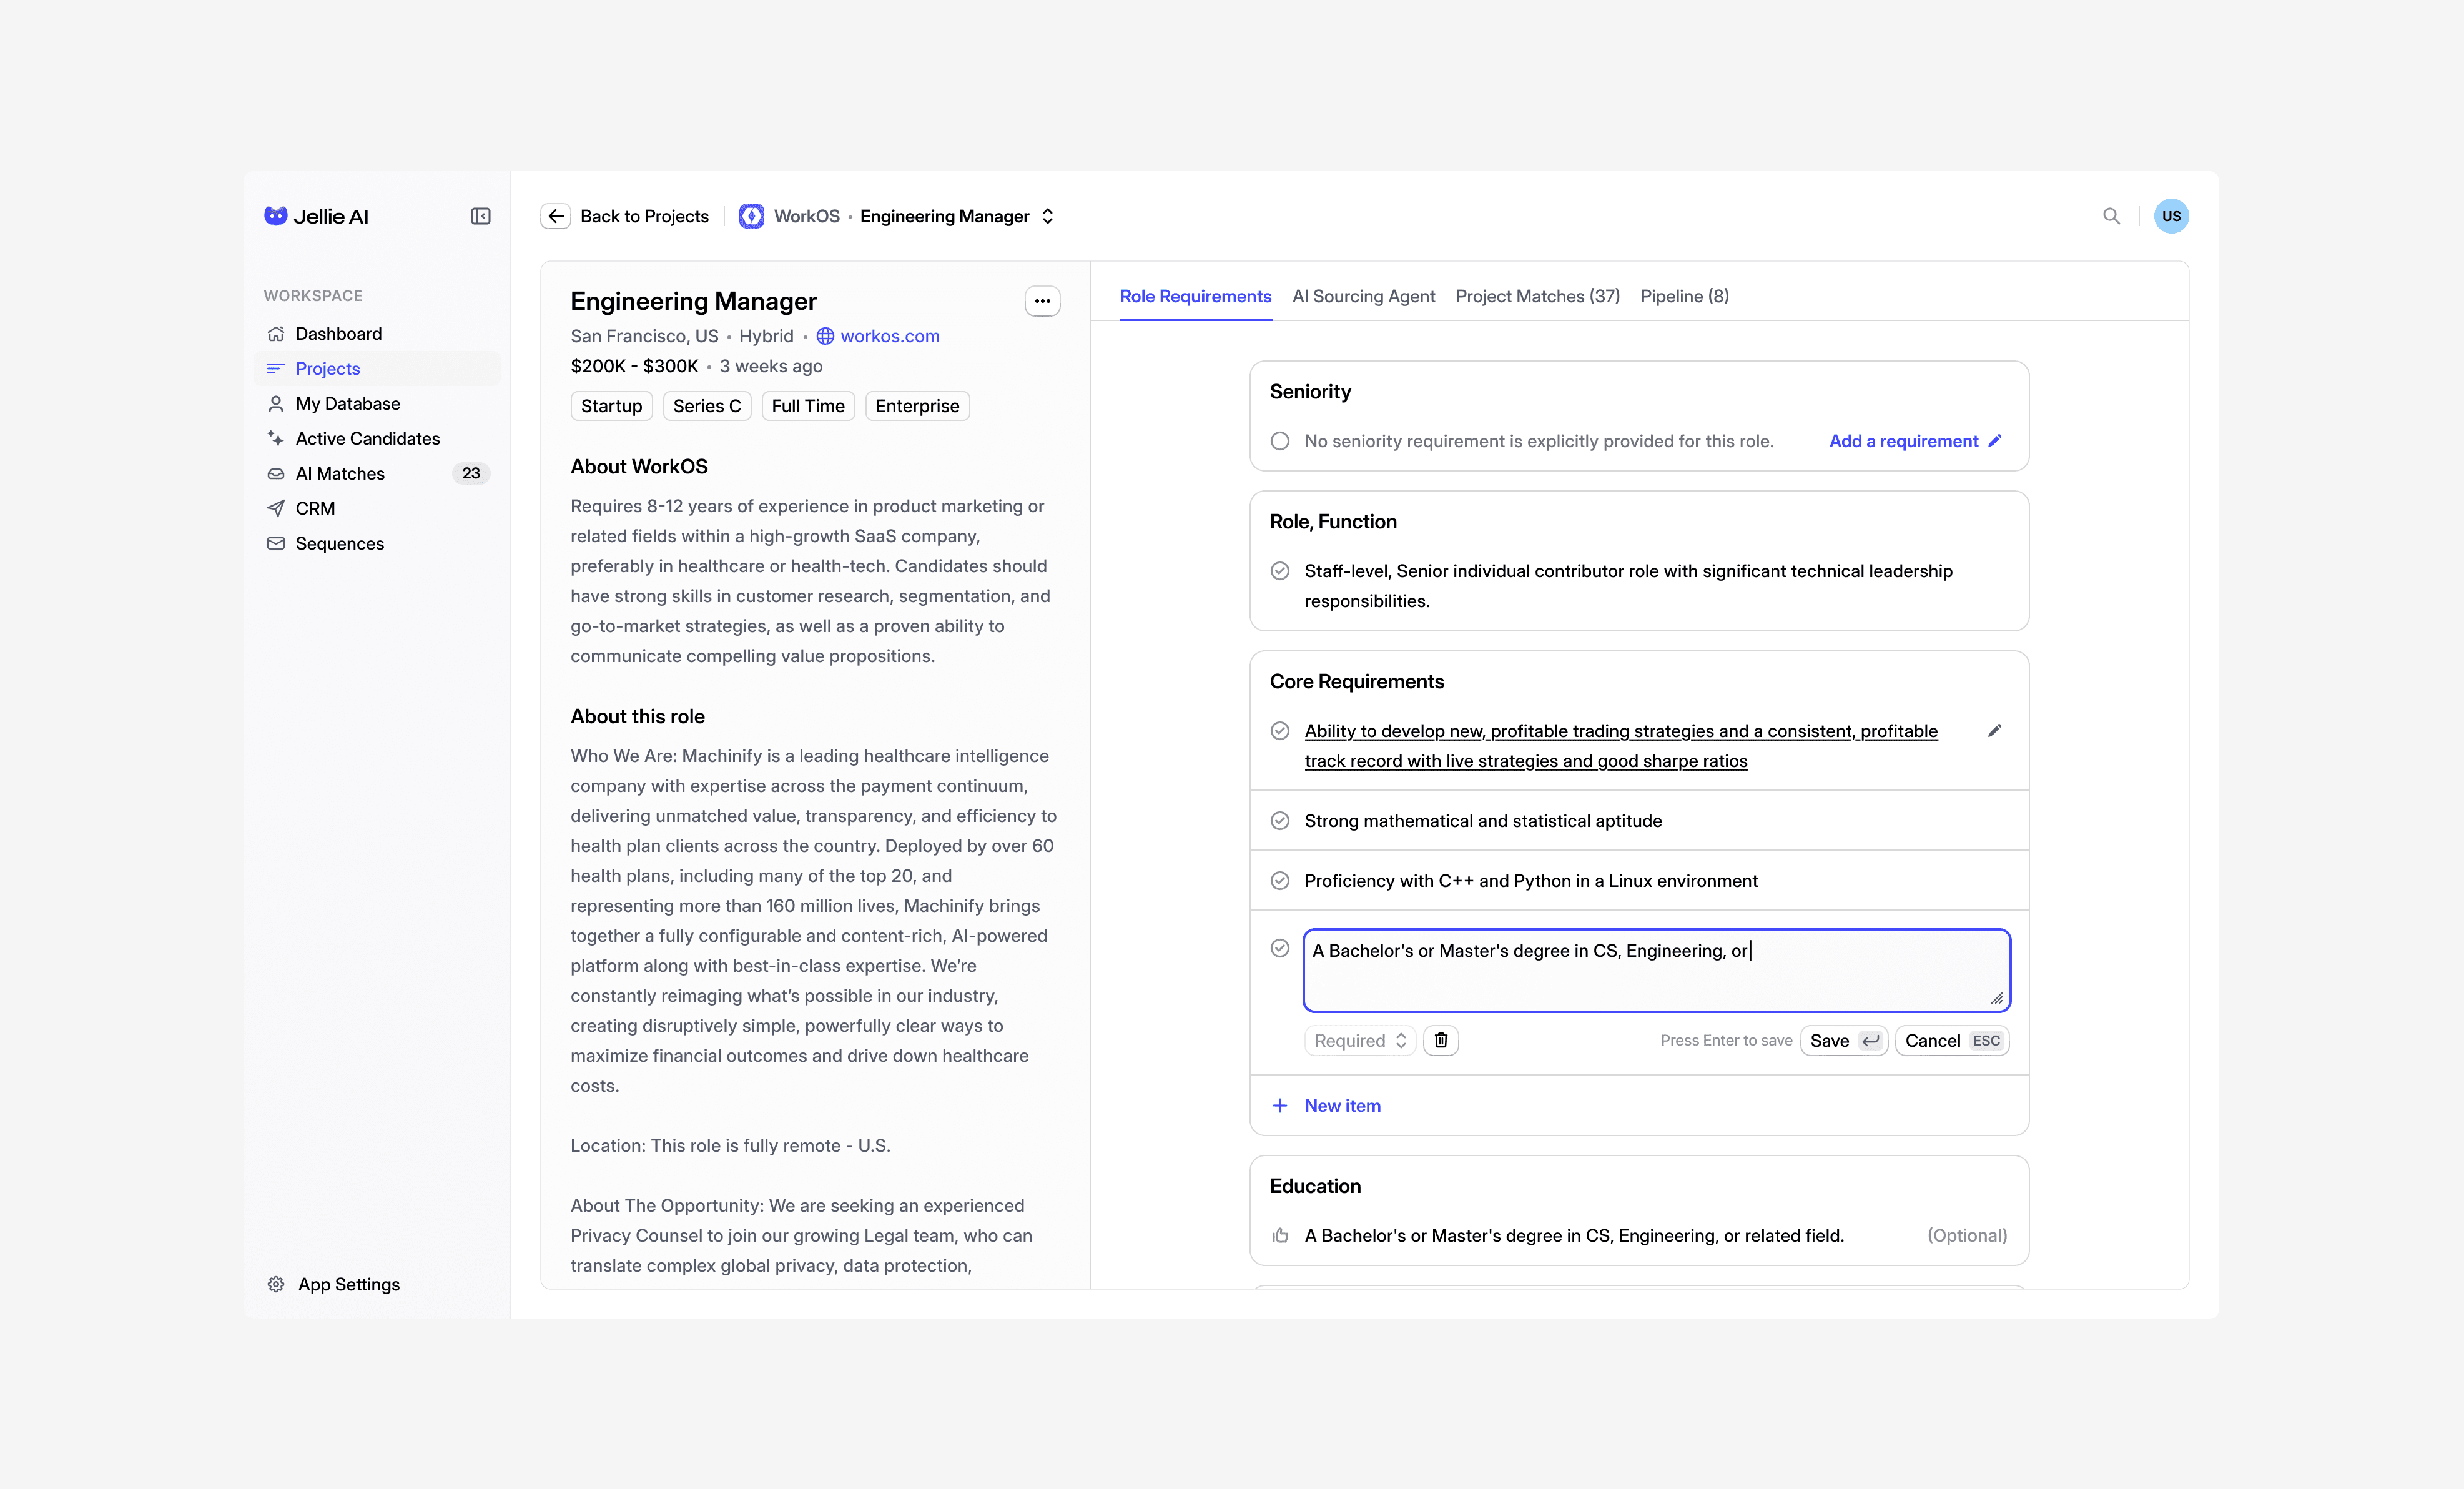This screenshot has width=2464, height=1489.
Task: Open the workos.com link
Action: tap(889, 336)
